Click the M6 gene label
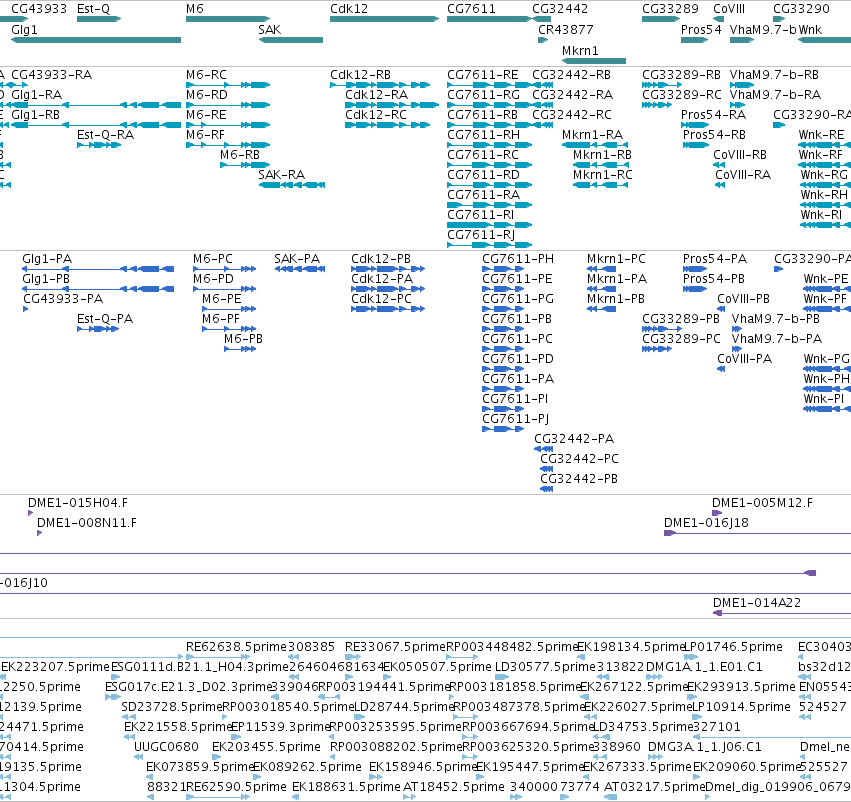The height and width of the screenshot is (802, 851). point(195,9)
